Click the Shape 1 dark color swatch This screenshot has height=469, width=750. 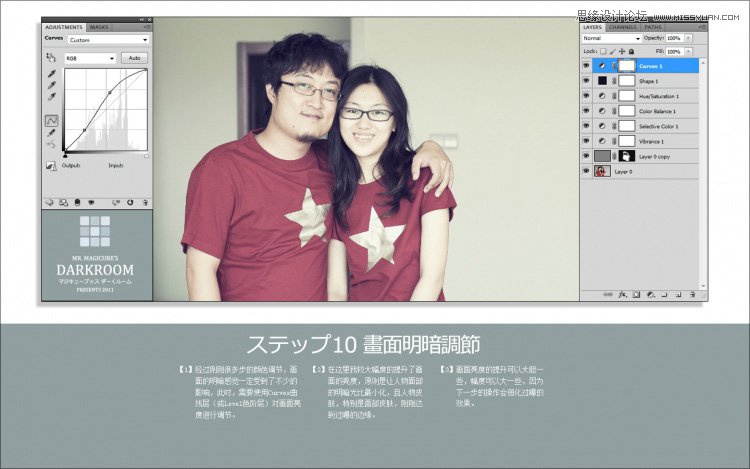(602, 81)
